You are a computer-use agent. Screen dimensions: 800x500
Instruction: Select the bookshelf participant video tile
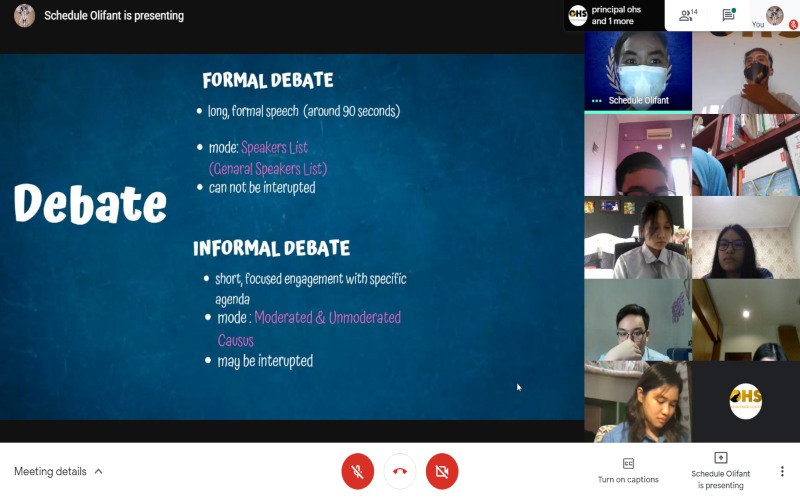pos(746,155)
